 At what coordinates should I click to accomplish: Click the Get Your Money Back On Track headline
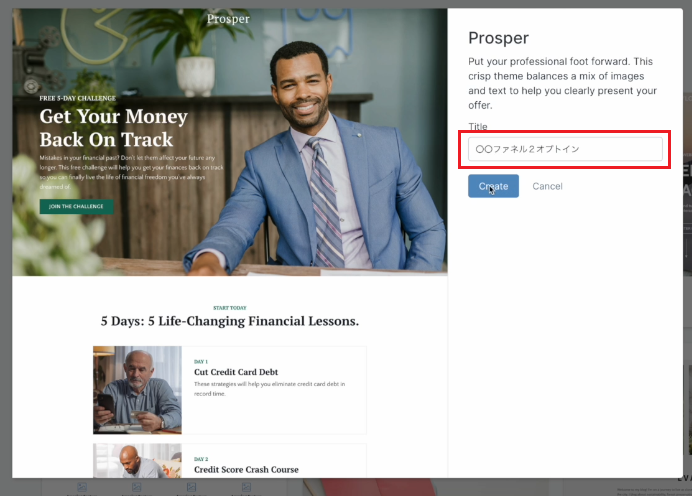coord(113,128)
